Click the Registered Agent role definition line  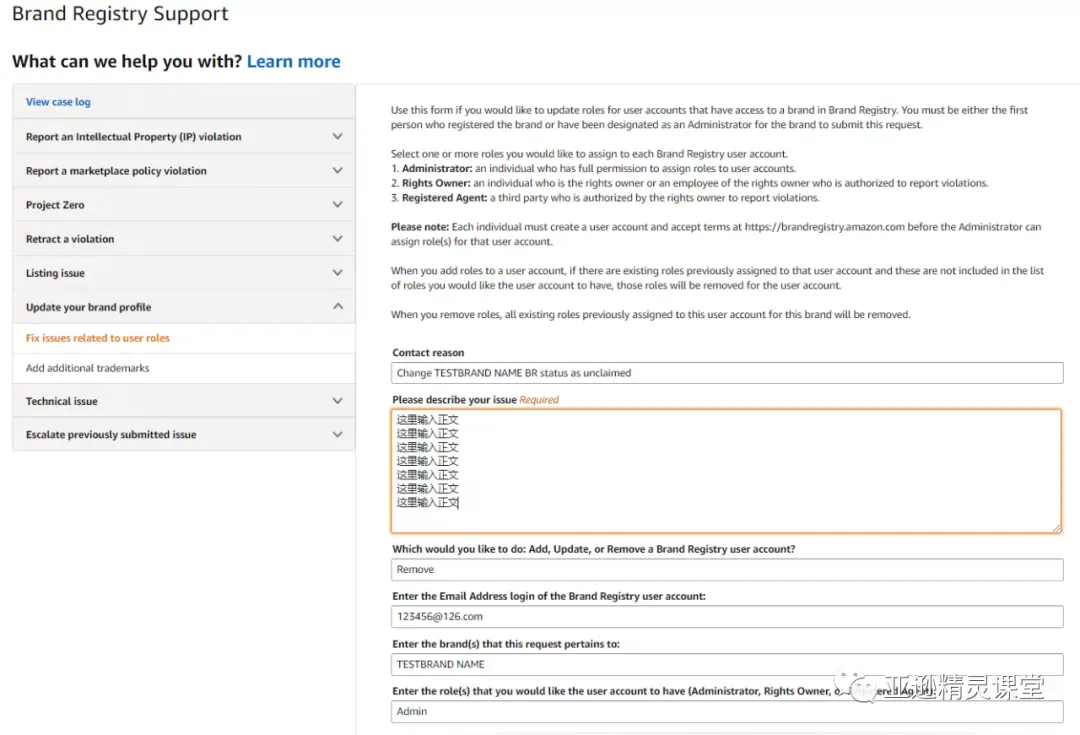(605, 198)
